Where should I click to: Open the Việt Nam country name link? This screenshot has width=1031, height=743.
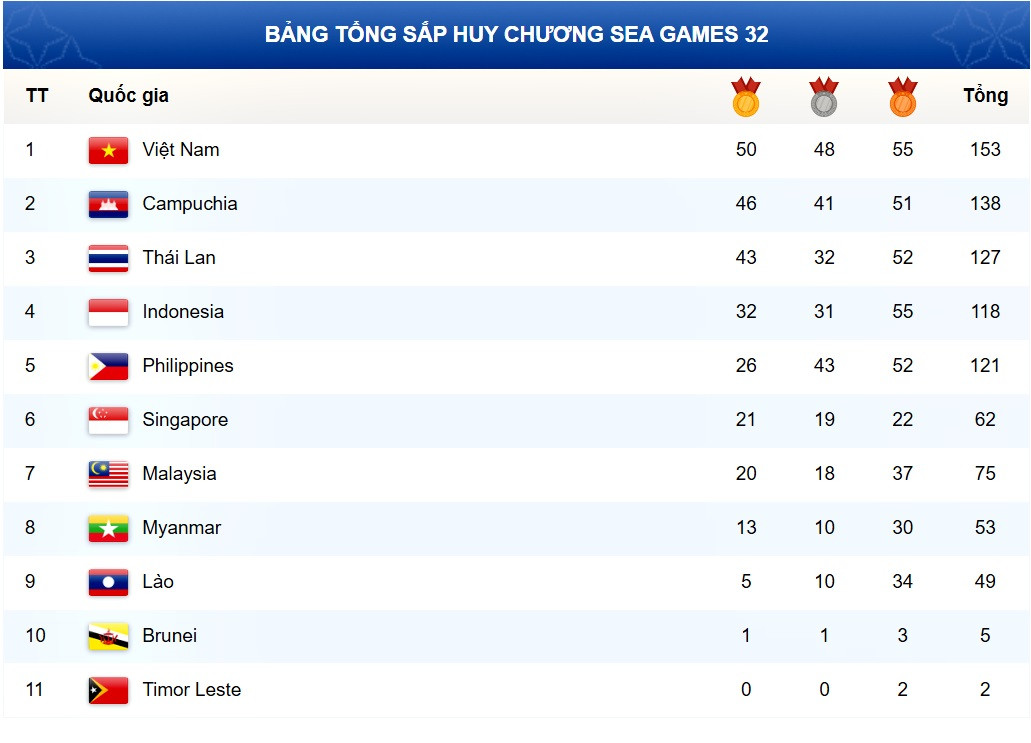coord(181,150)
